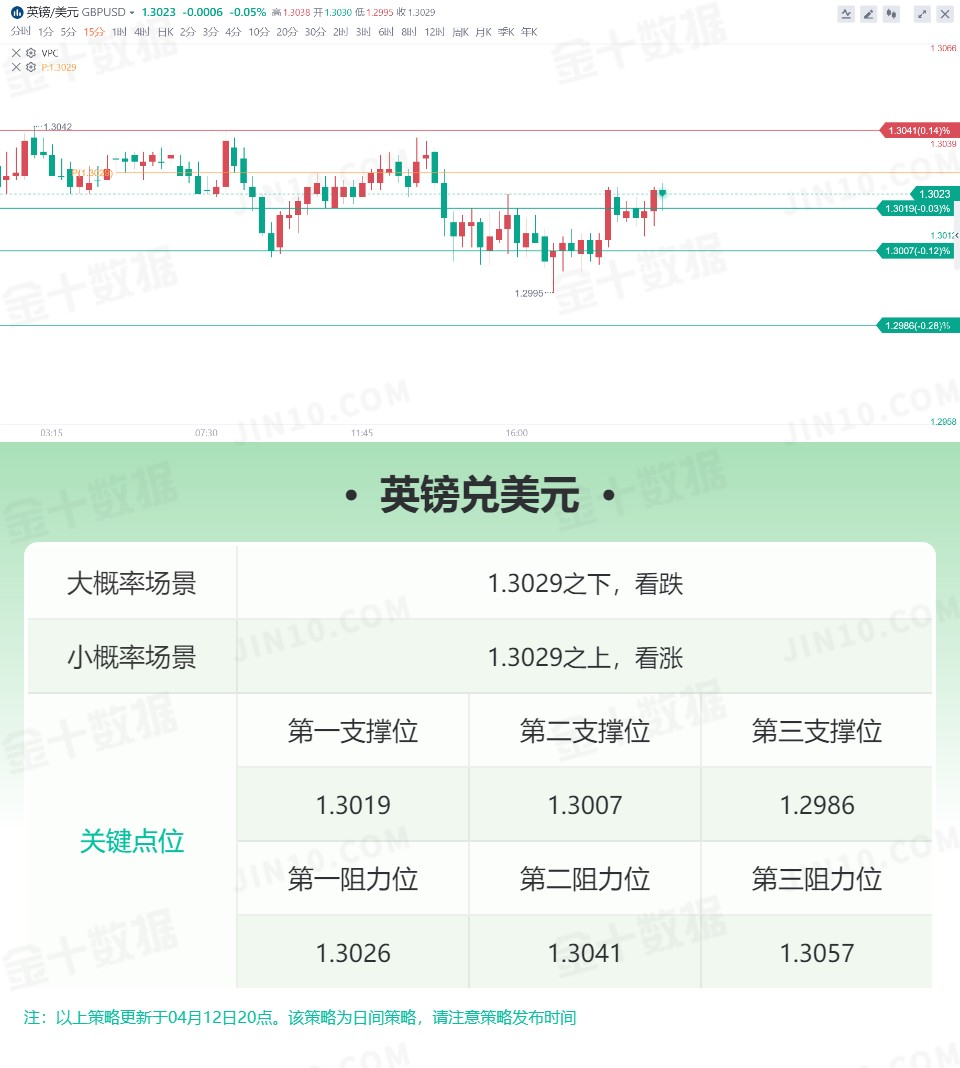Open the candlestick chart type icon
This screenshot has width=960, height=1068.
tap(891, 14)
